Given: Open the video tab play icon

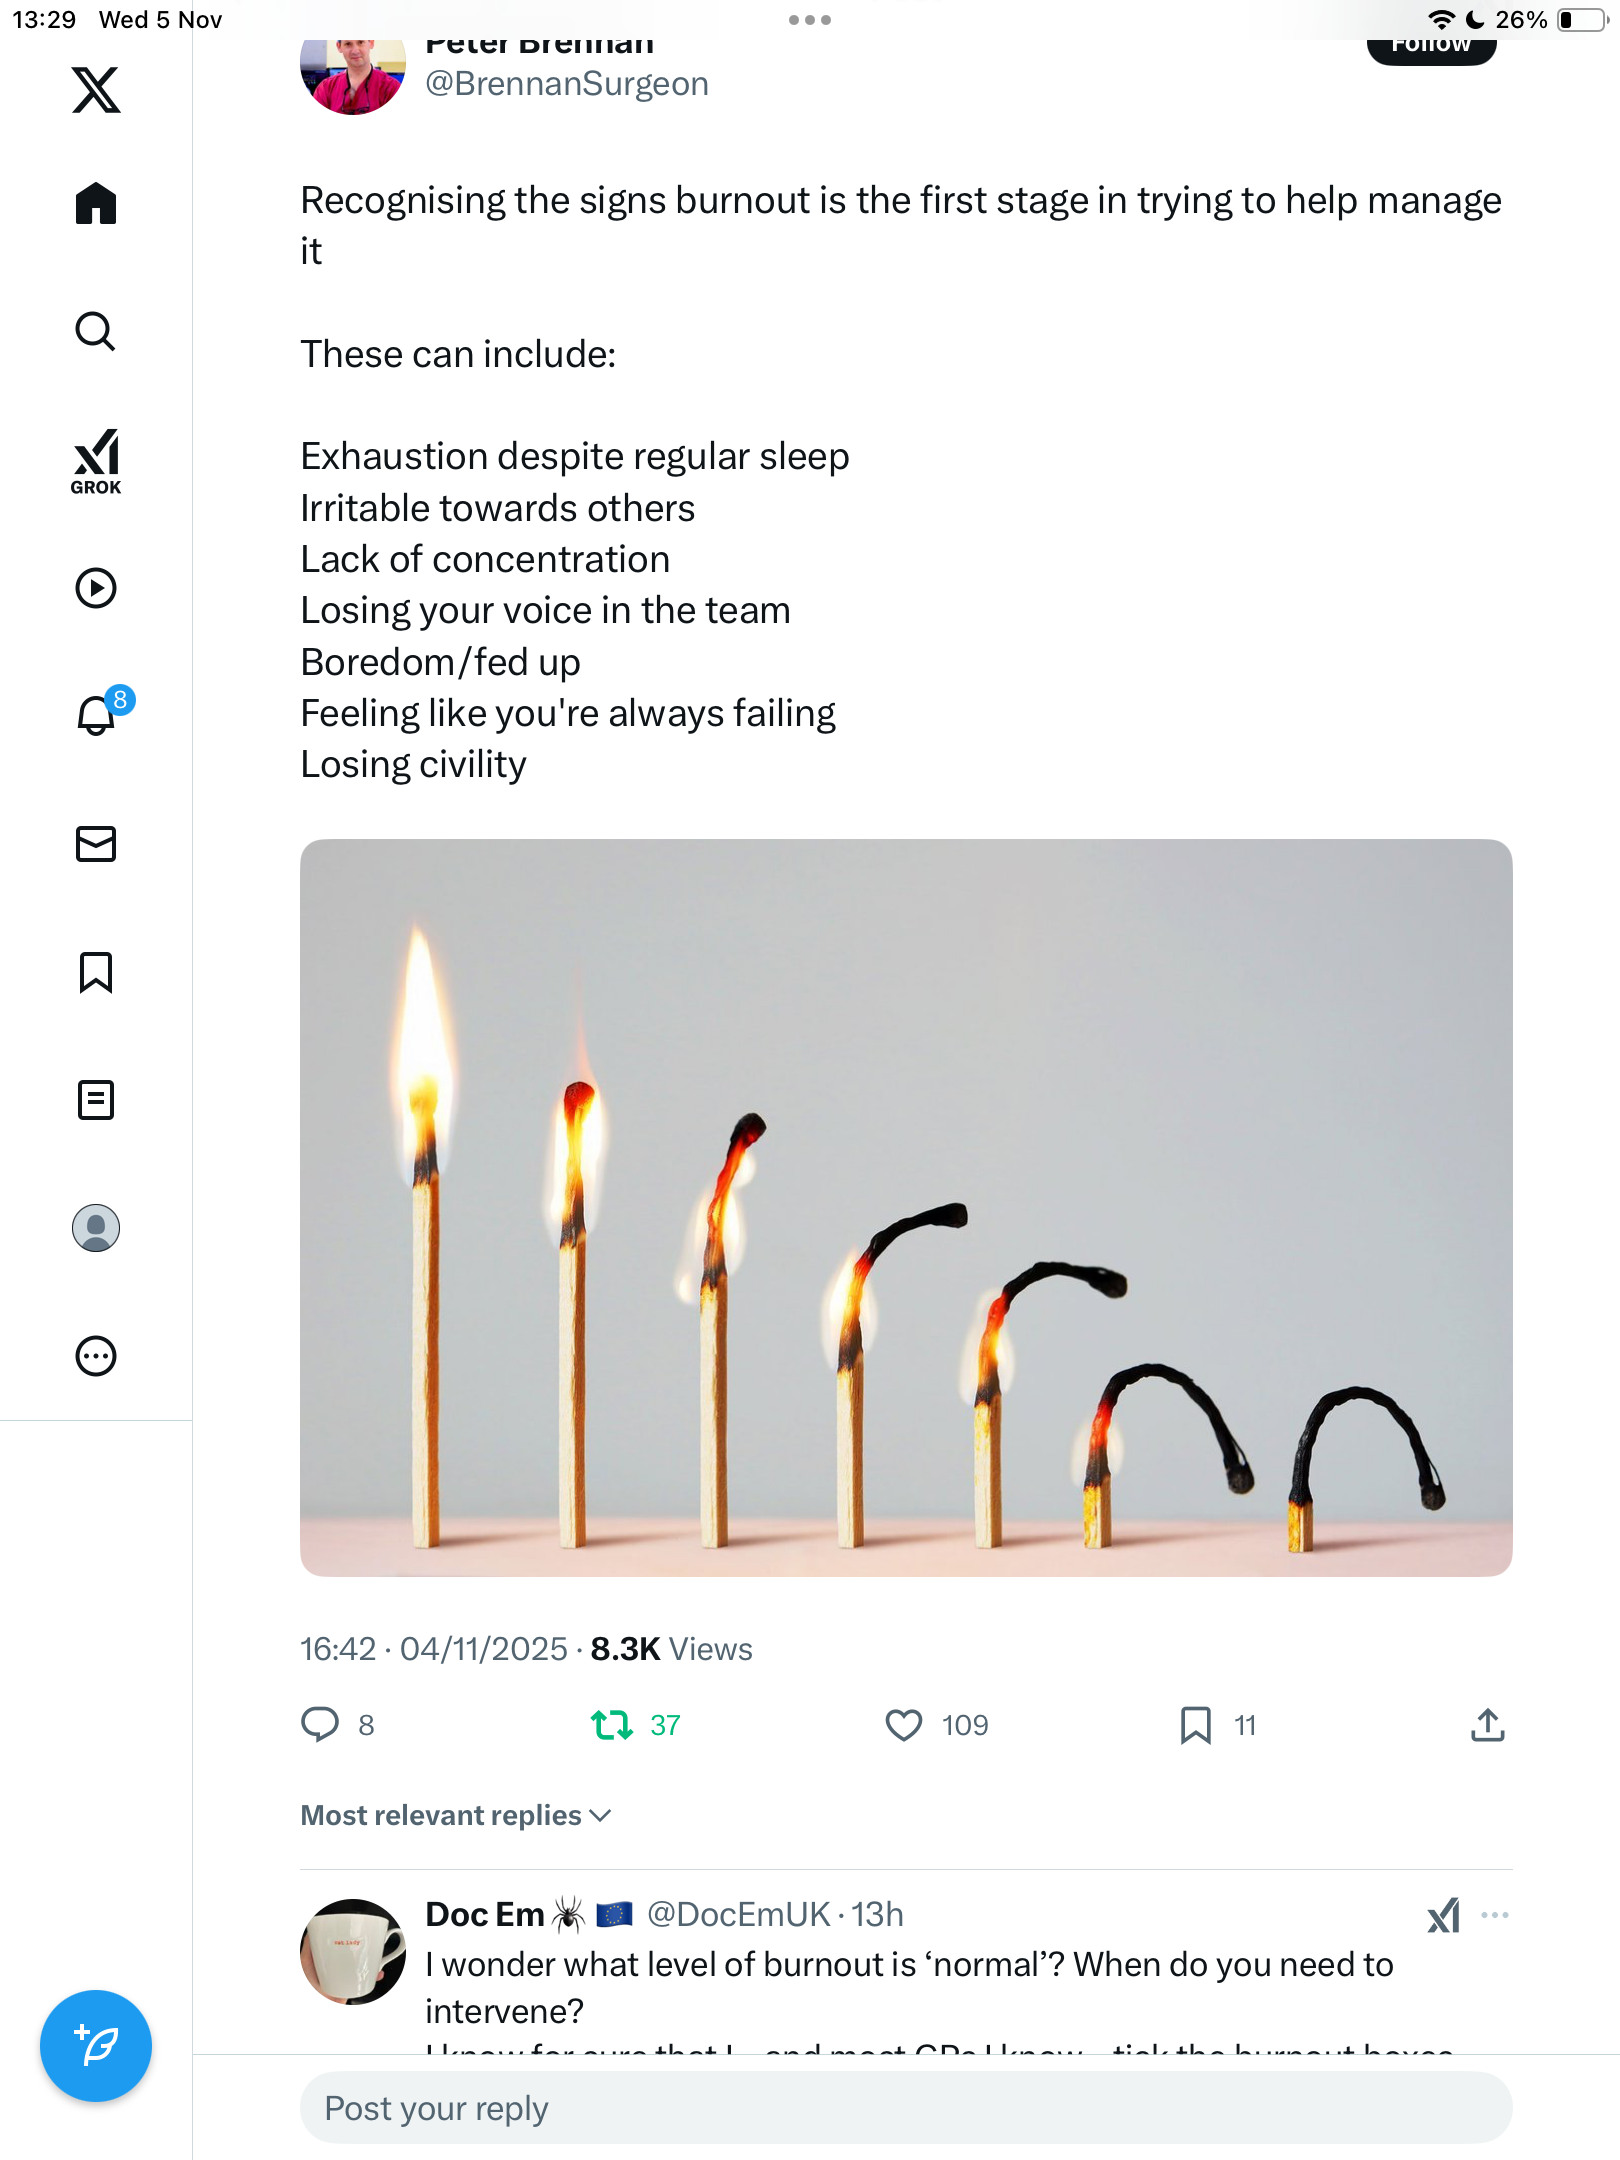Looking at the screenshot, I should [96, 588].
